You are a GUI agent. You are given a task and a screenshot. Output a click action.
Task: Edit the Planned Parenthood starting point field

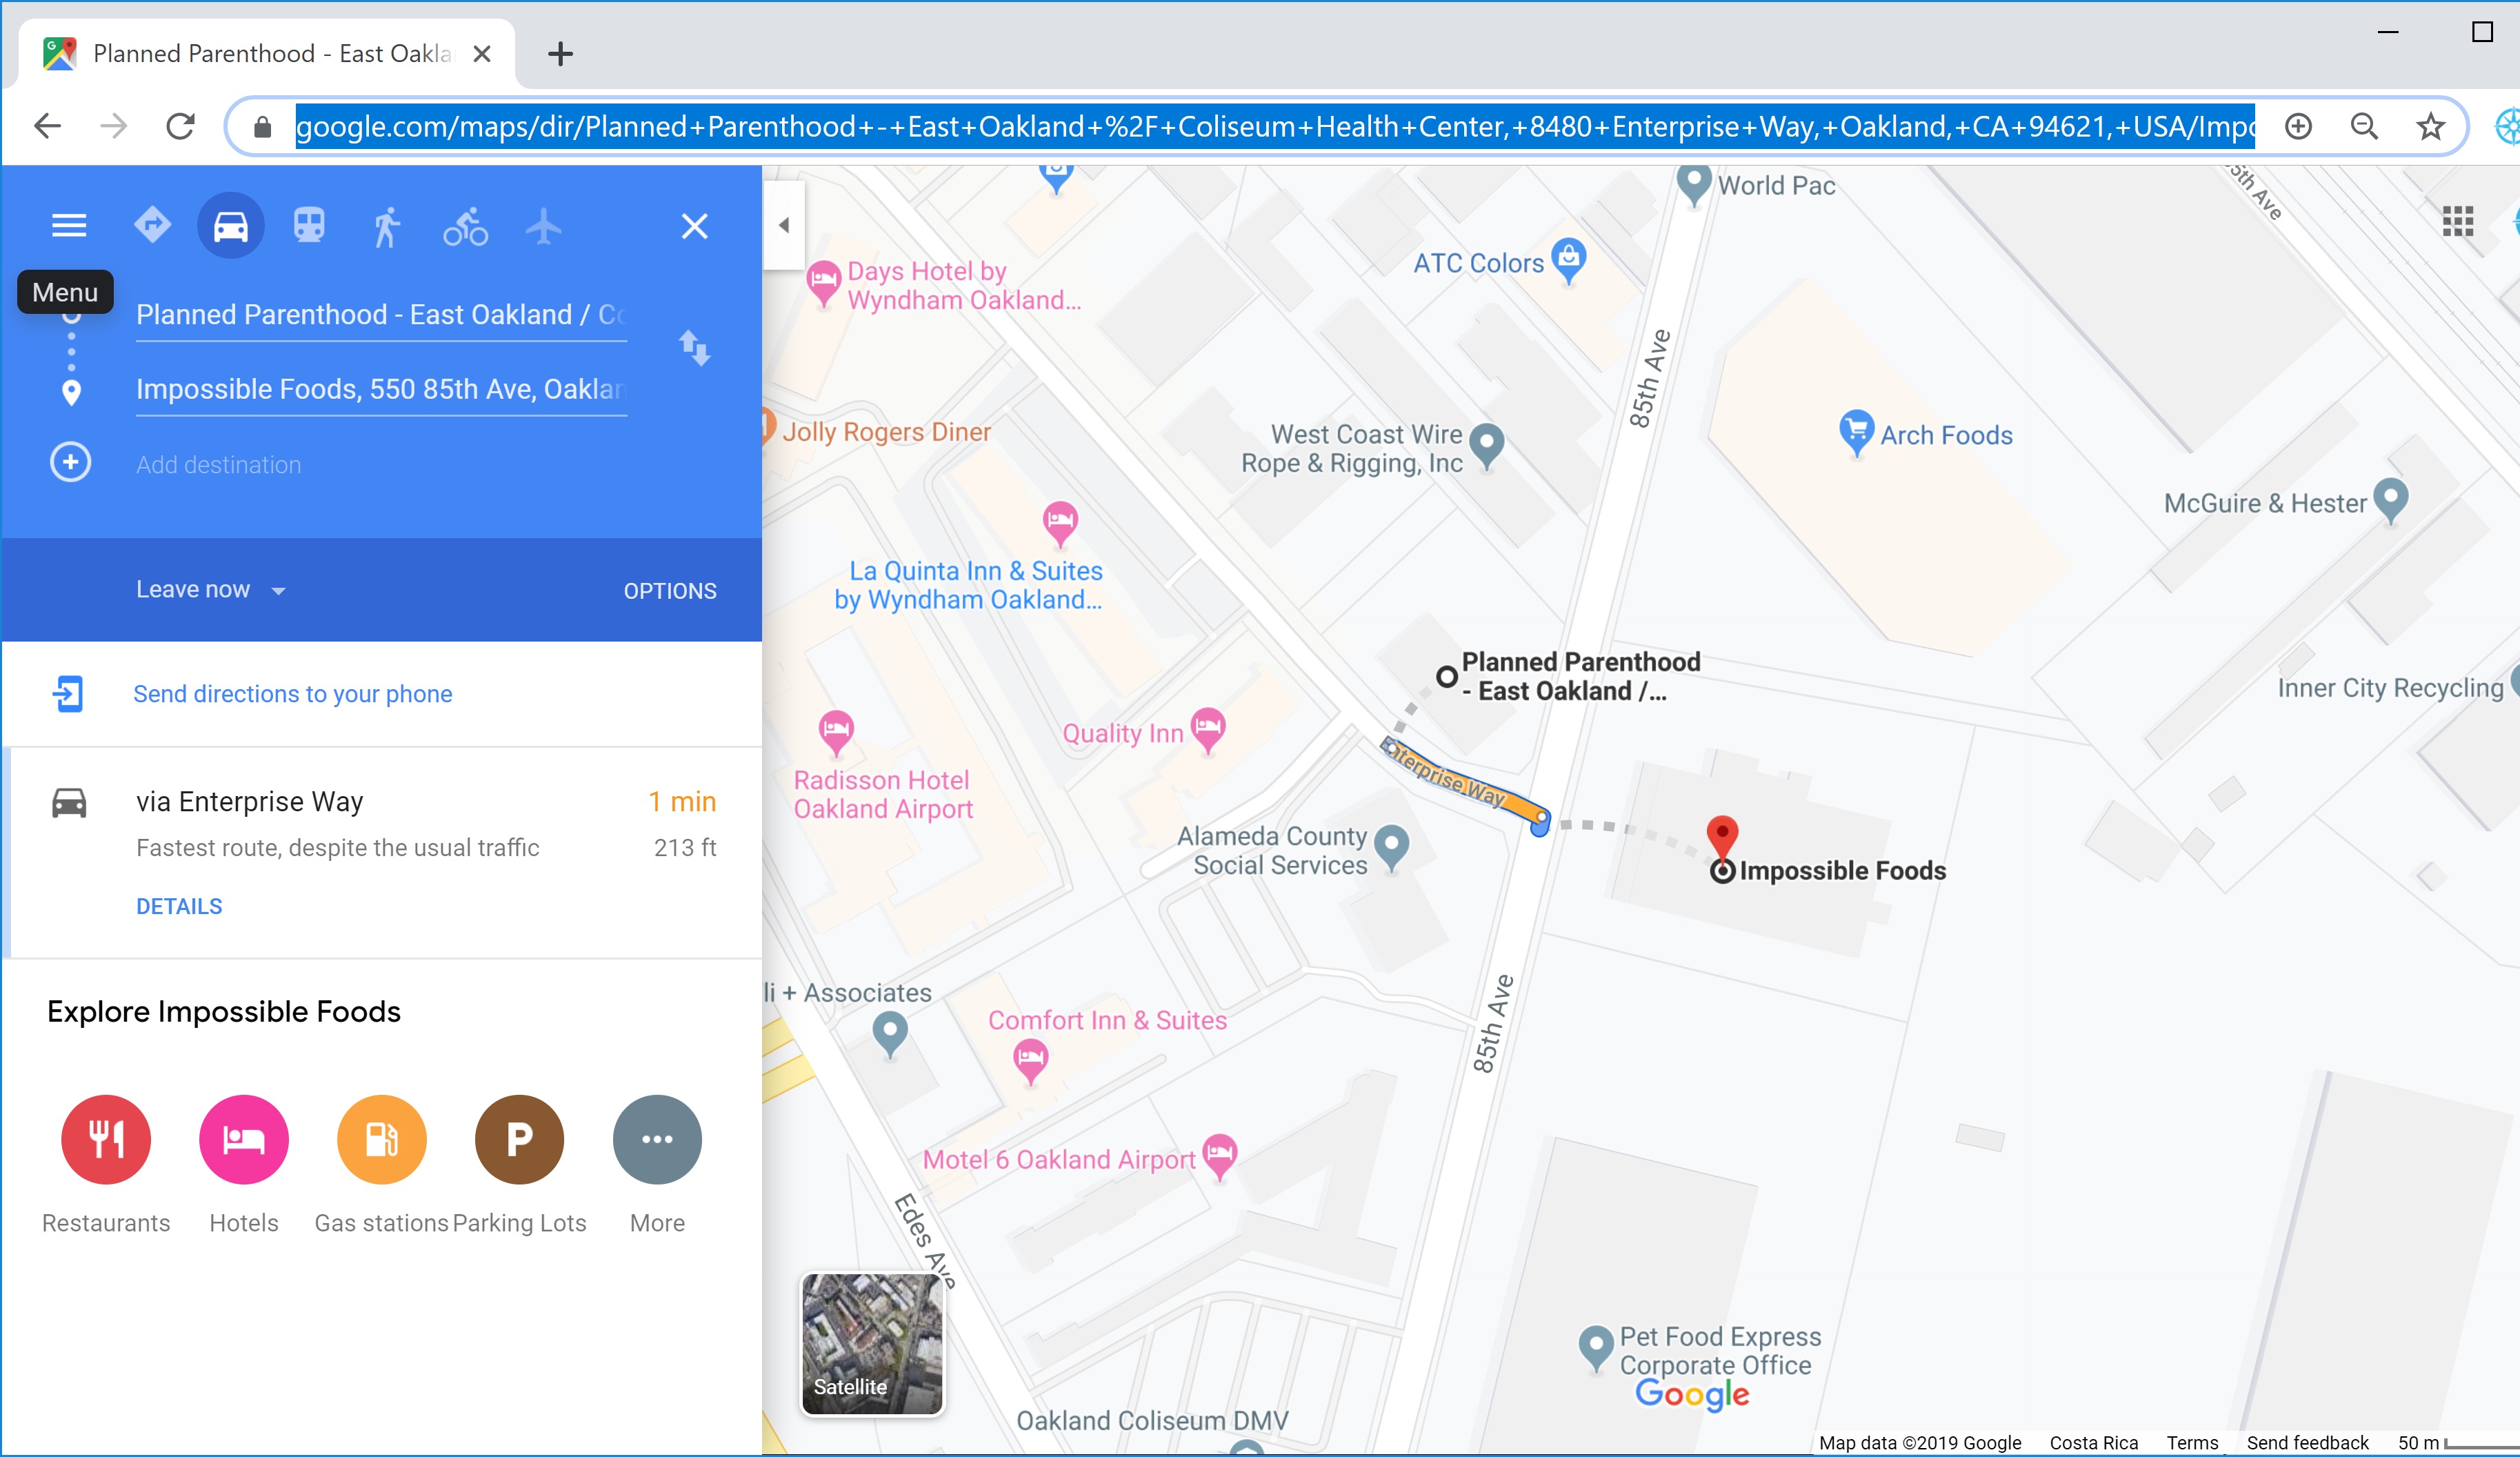coord(381,315)
